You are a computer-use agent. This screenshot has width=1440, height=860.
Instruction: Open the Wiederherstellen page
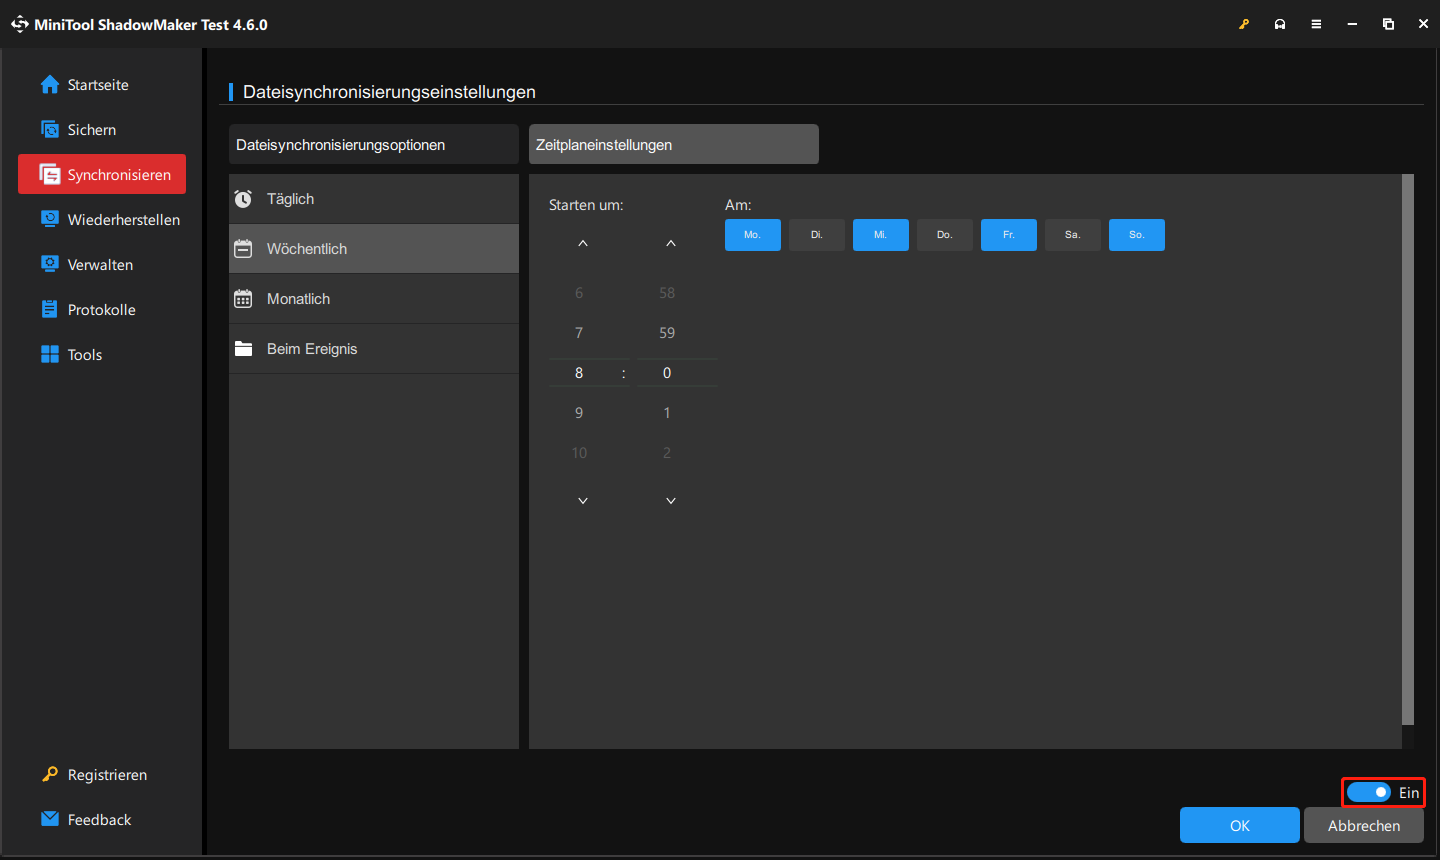click(x=102, y=219)
